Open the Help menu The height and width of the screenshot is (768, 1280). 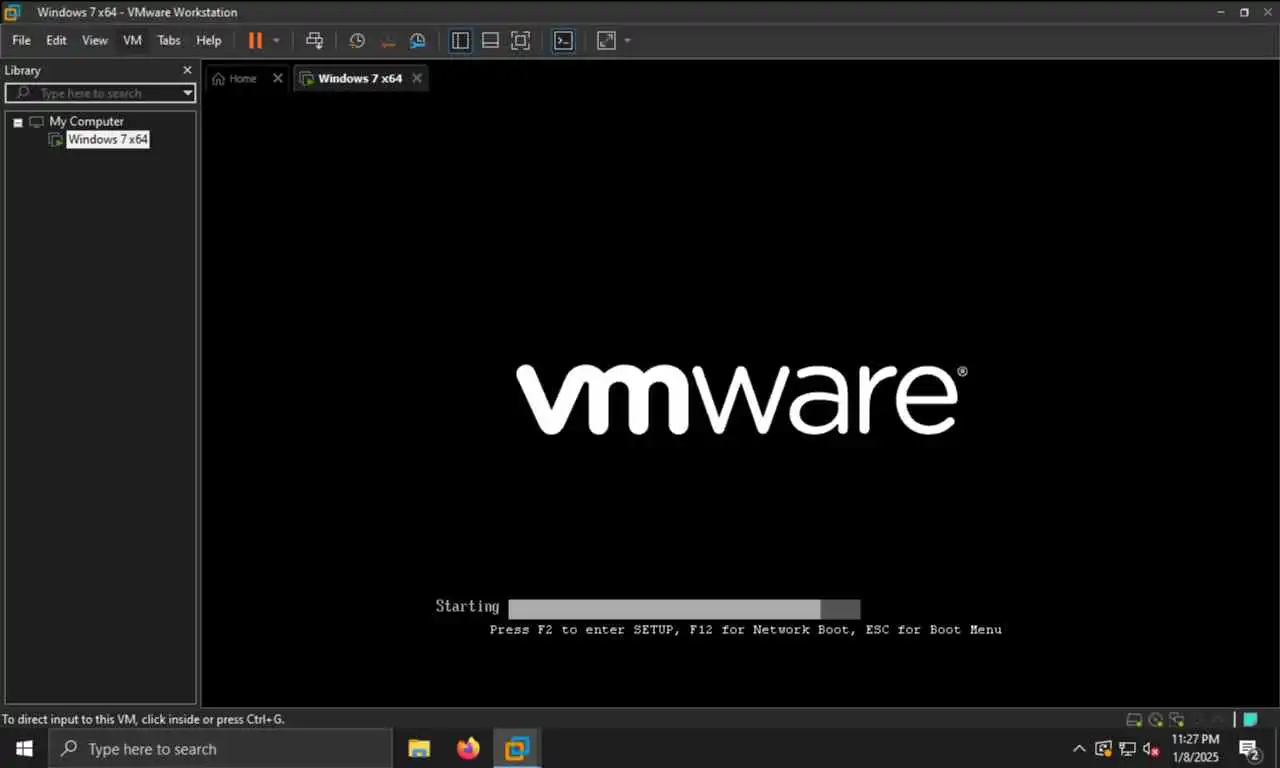[x=209, y=41]
